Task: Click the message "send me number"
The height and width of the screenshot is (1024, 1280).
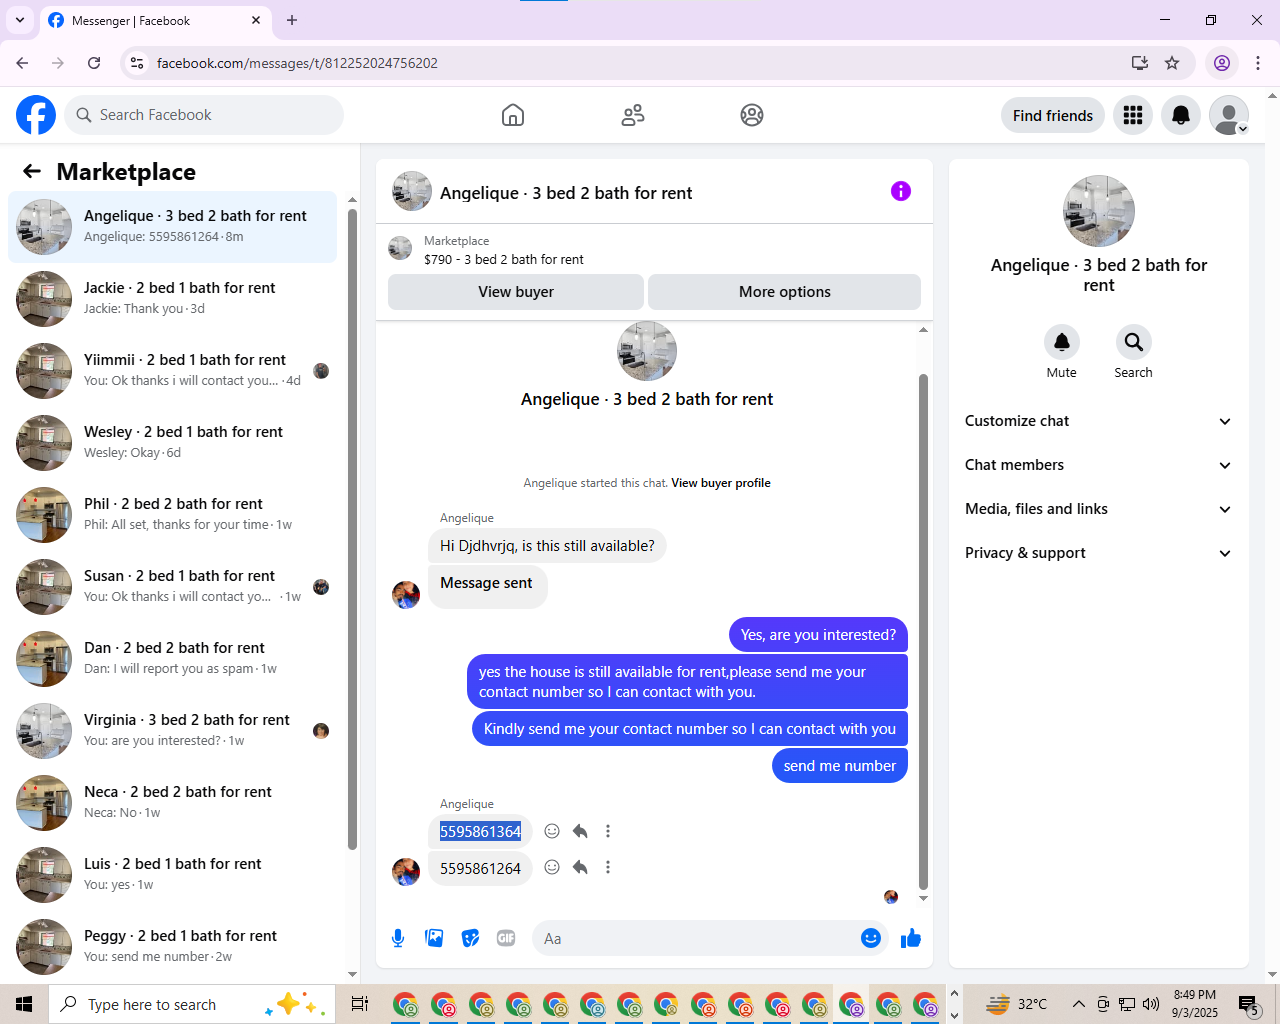Action: 840,766
